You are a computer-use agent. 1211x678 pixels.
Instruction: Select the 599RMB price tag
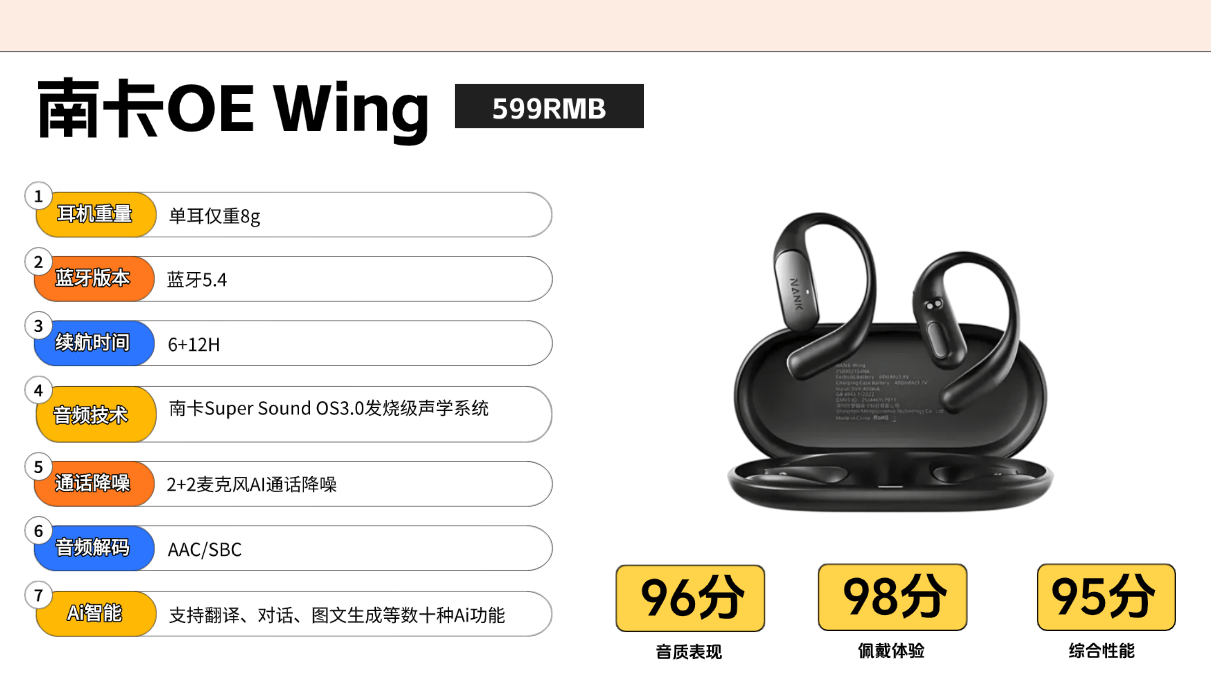[549, 107]
